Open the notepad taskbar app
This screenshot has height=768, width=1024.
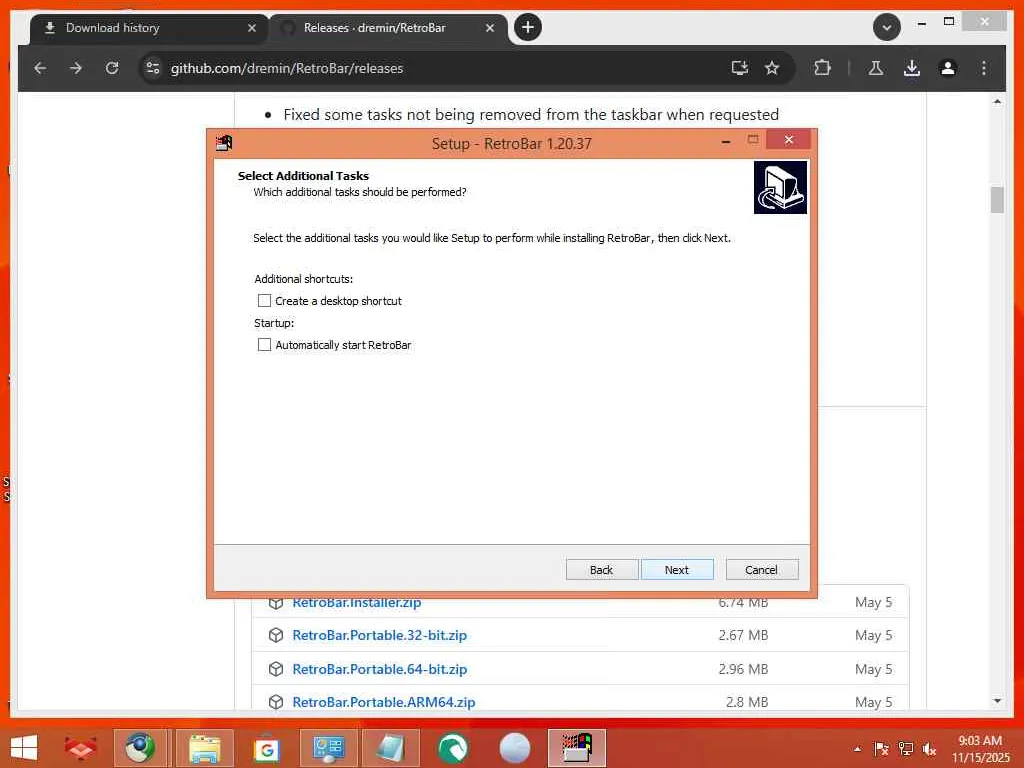[391, 748]
